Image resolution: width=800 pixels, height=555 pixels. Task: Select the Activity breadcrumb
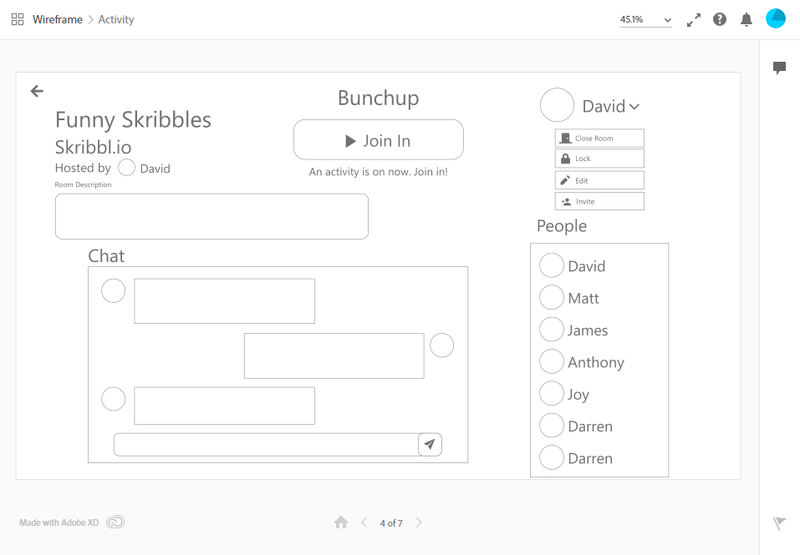[116, 19]
